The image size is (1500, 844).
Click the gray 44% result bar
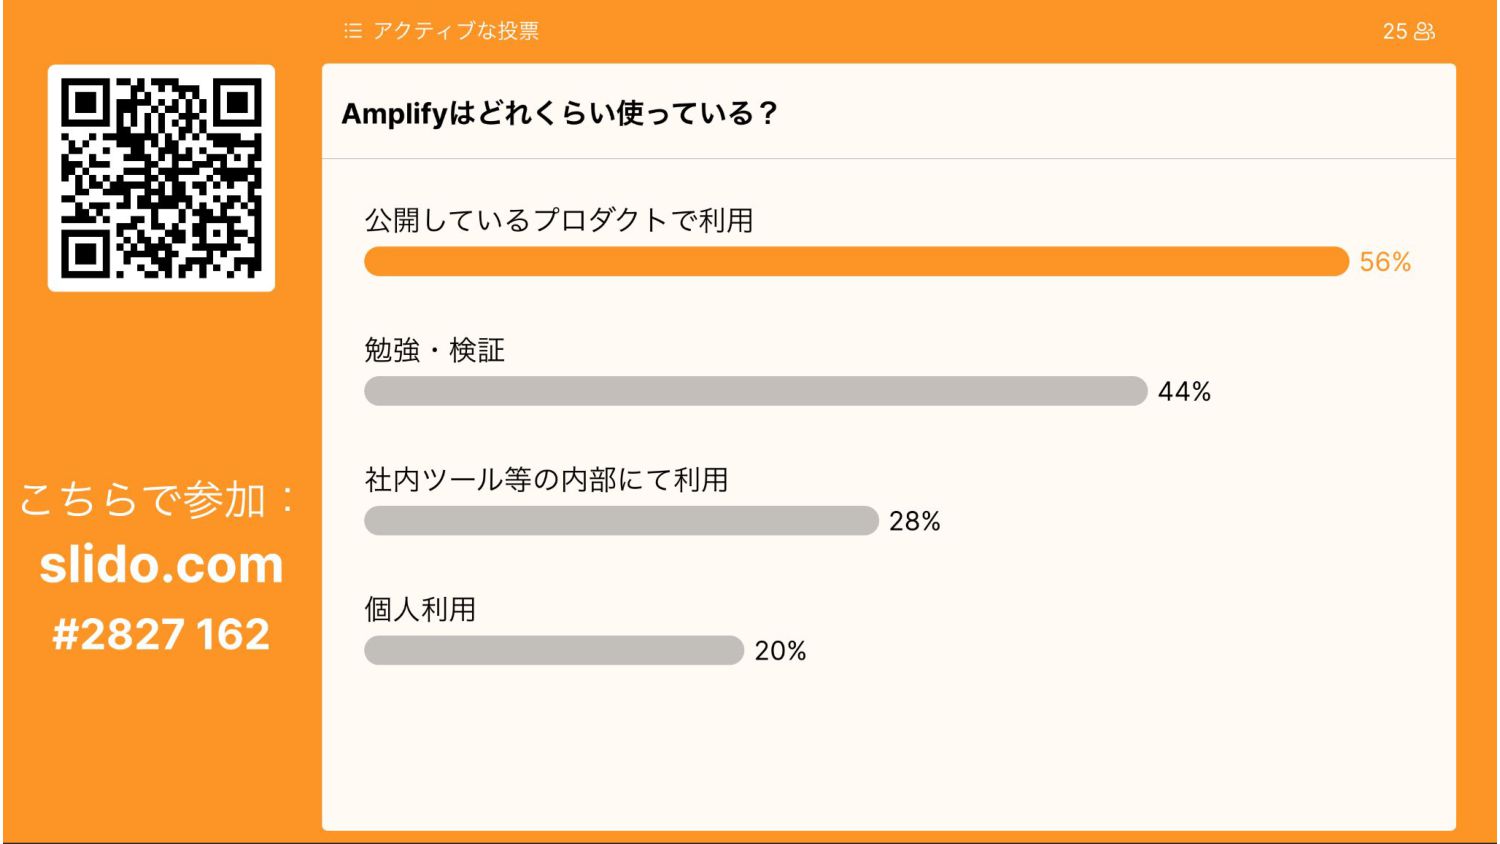[756, 391]
